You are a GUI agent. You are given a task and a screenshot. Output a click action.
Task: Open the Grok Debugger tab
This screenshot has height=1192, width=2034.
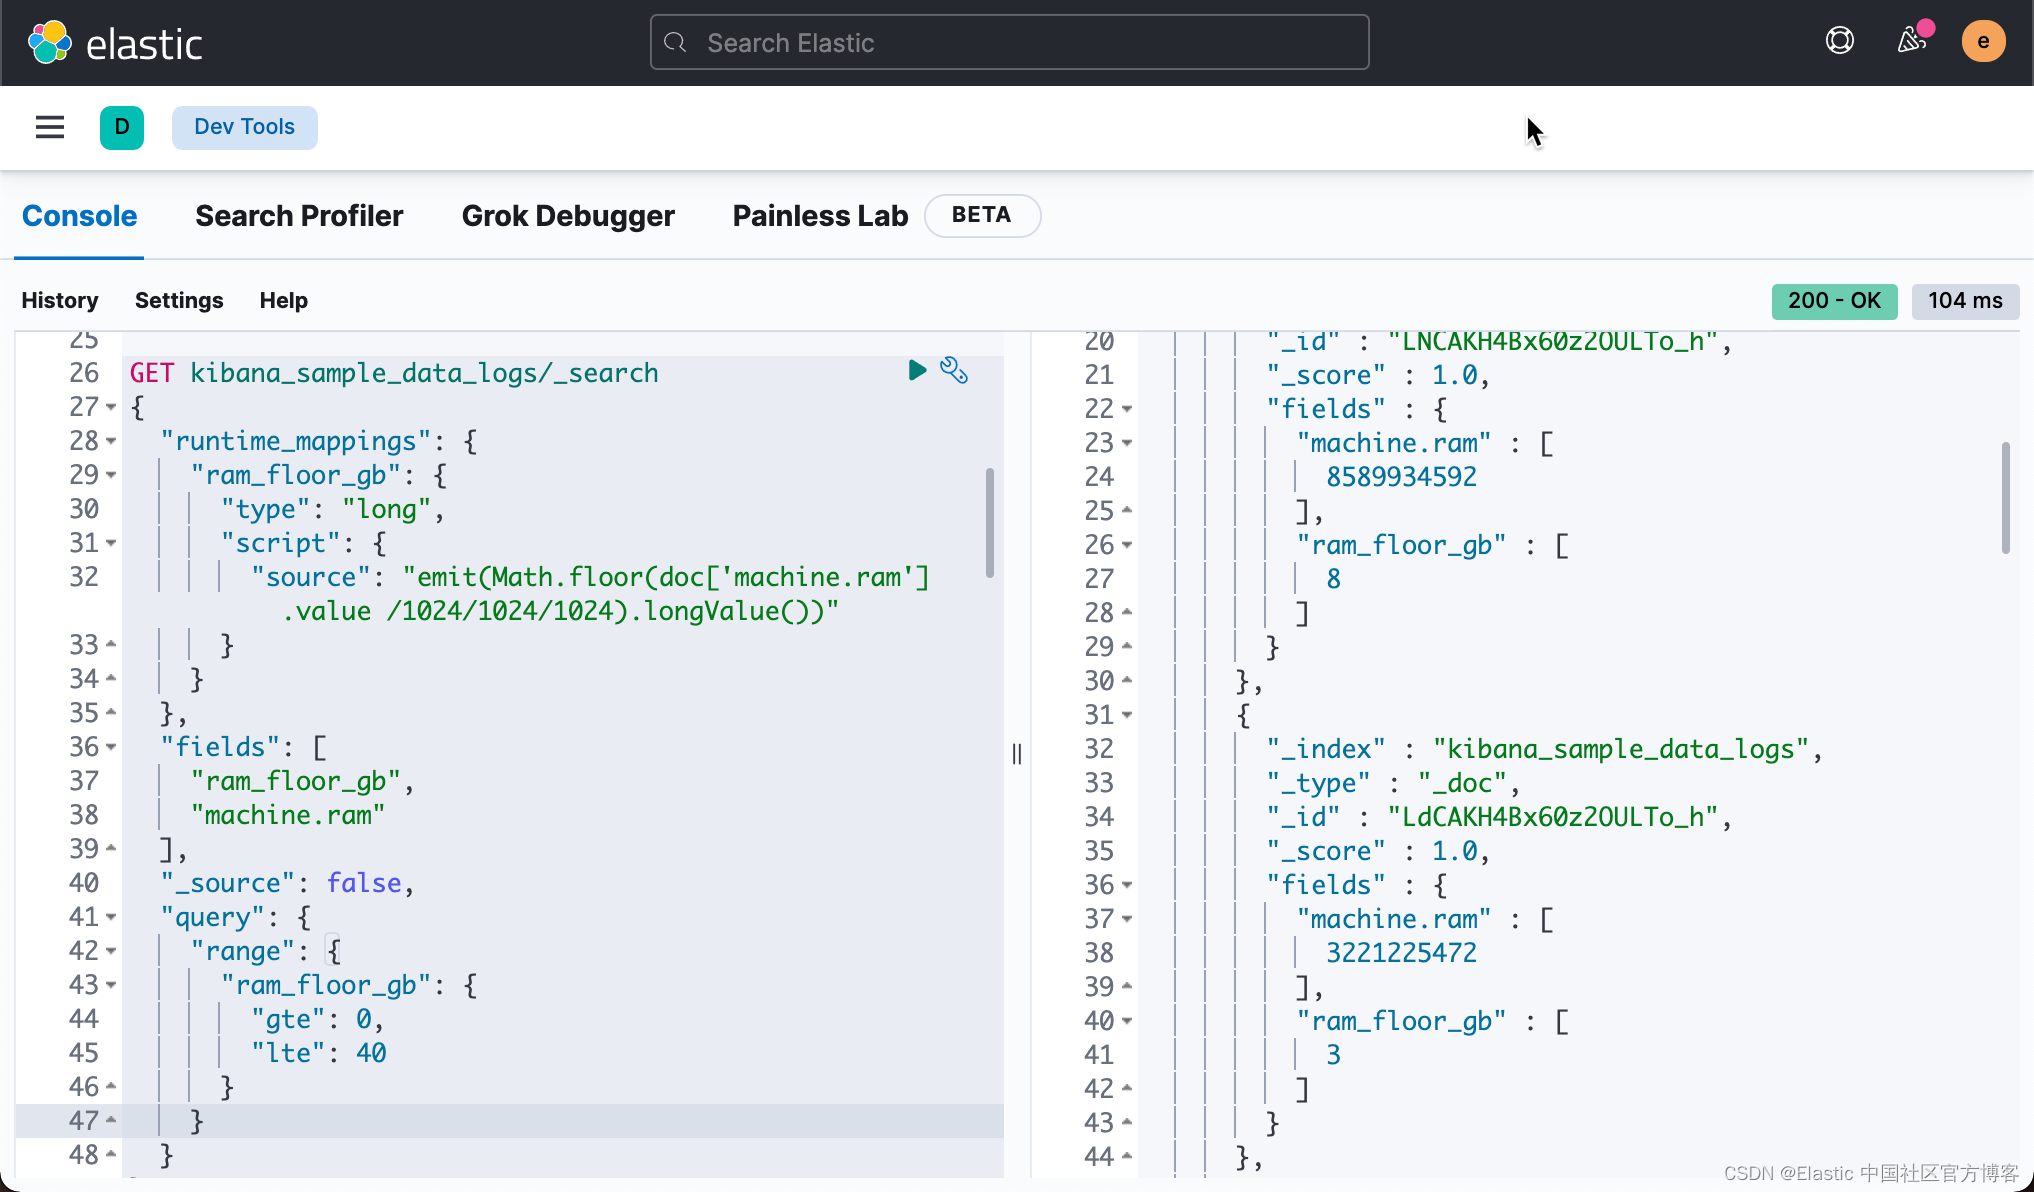tap(568, 215)
